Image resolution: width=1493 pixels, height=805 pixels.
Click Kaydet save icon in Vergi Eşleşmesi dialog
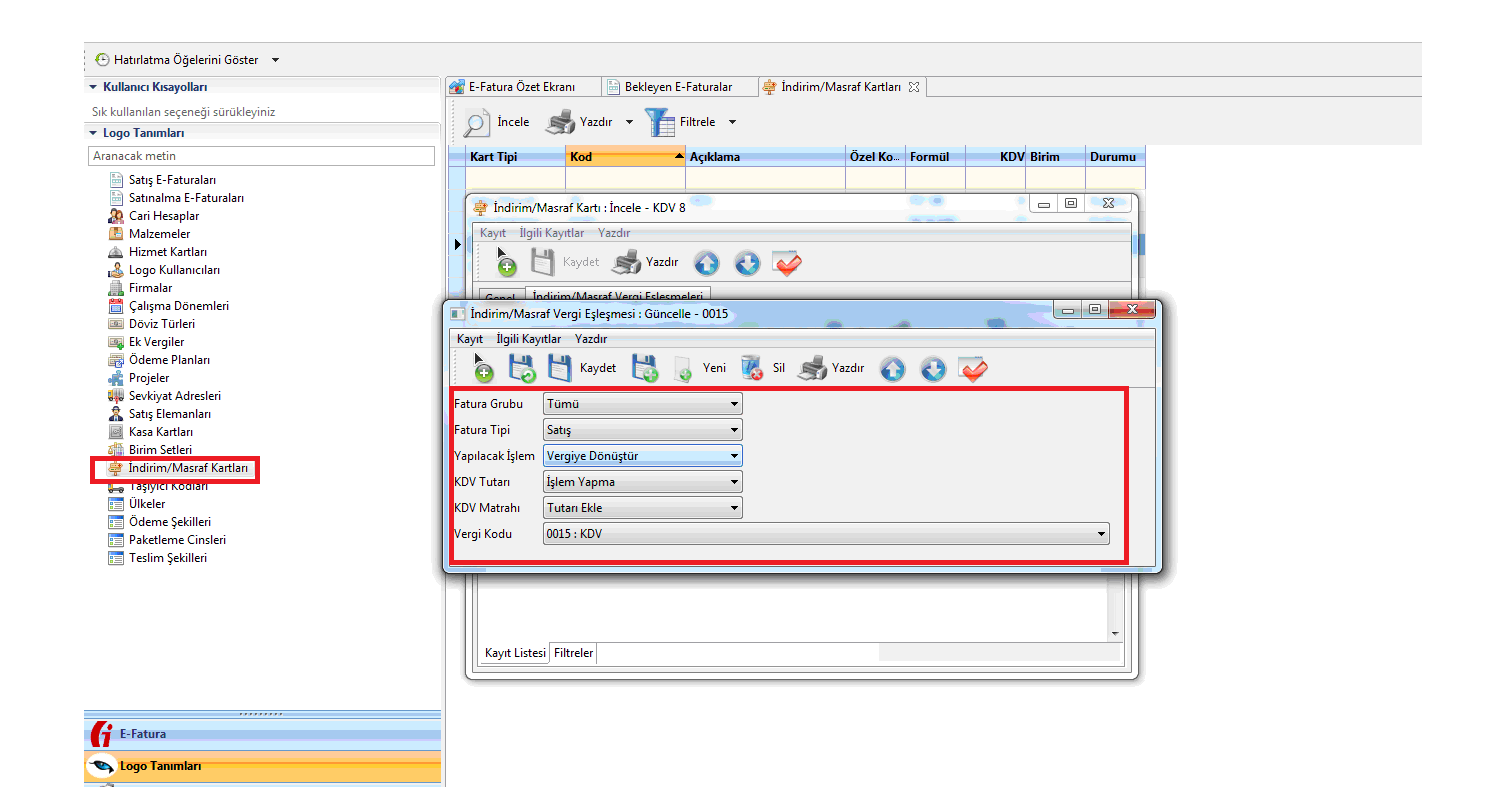point(559,368)
